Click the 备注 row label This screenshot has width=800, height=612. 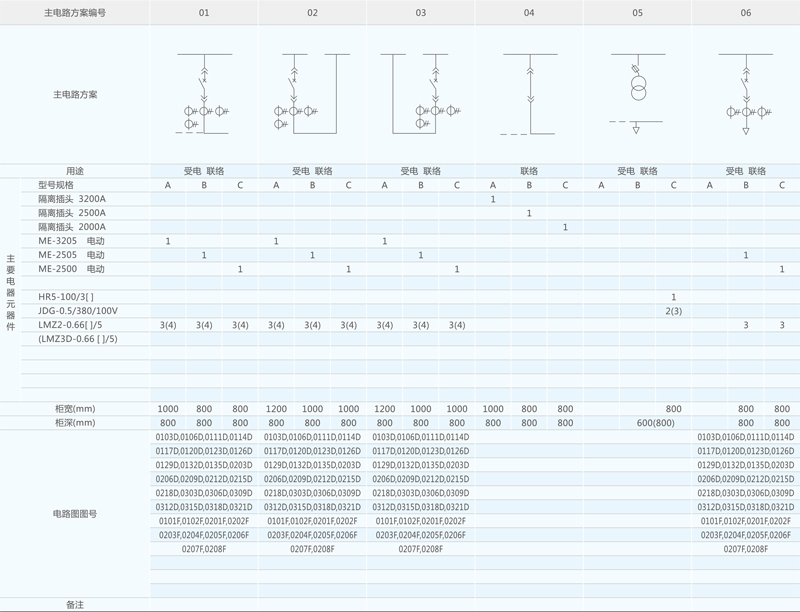(x=75, y=605)
